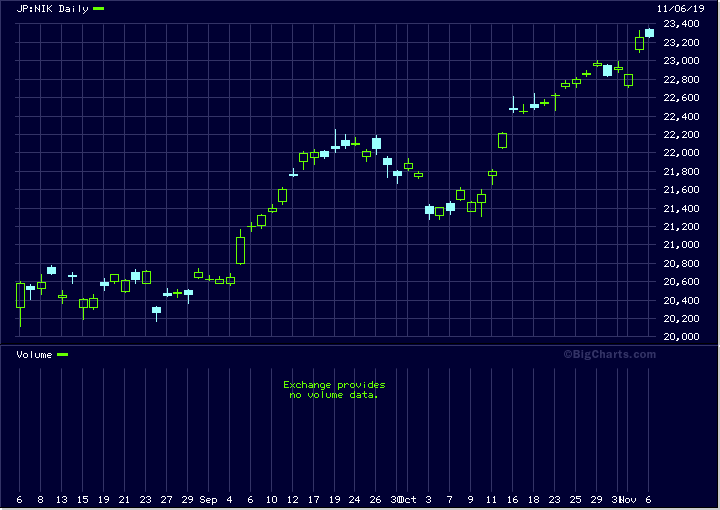The height and width of the screenshot is (510, 720).
Task: Click the "16" date axis label
Action: click(x=512, y=499)
